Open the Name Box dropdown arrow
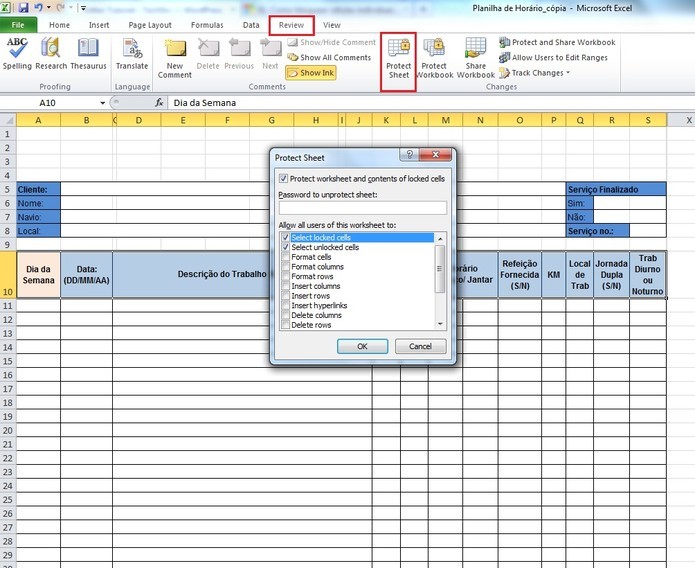 102,103
